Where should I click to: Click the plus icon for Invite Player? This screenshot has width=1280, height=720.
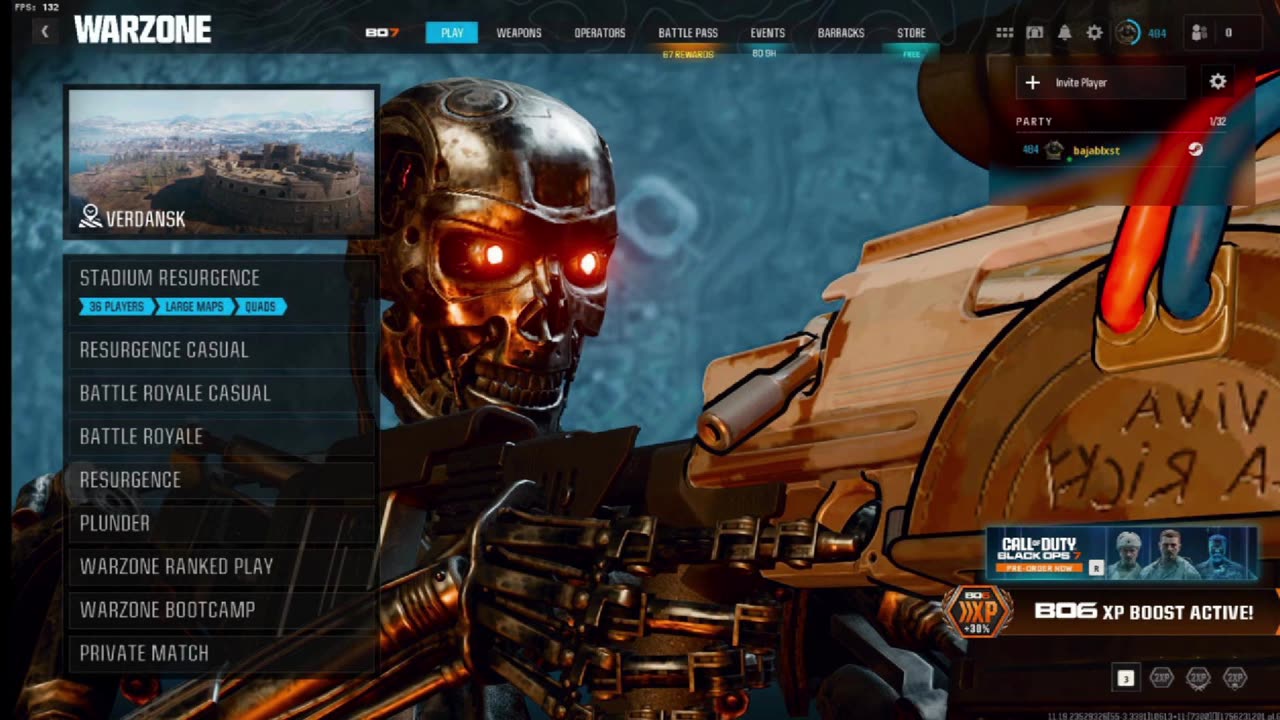(1033, 82)
